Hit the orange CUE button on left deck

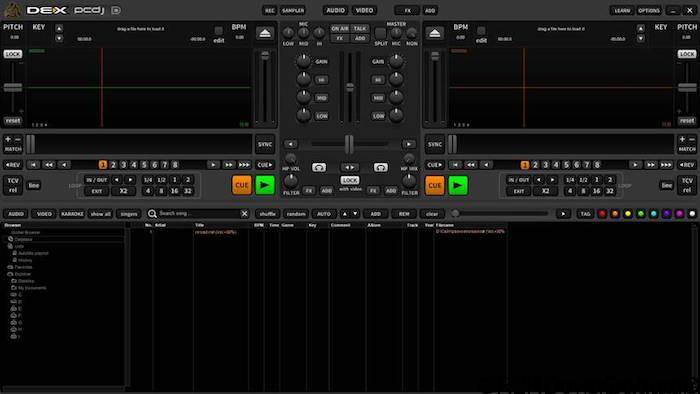242,185
